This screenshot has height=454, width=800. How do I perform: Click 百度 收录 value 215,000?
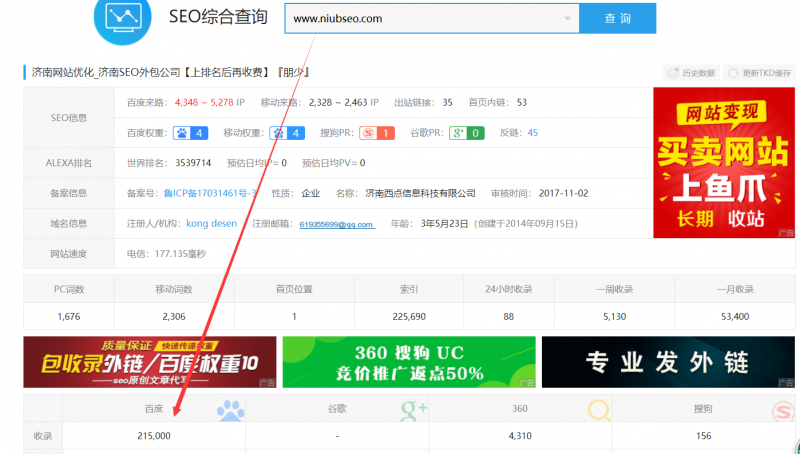tap(154, 436)
